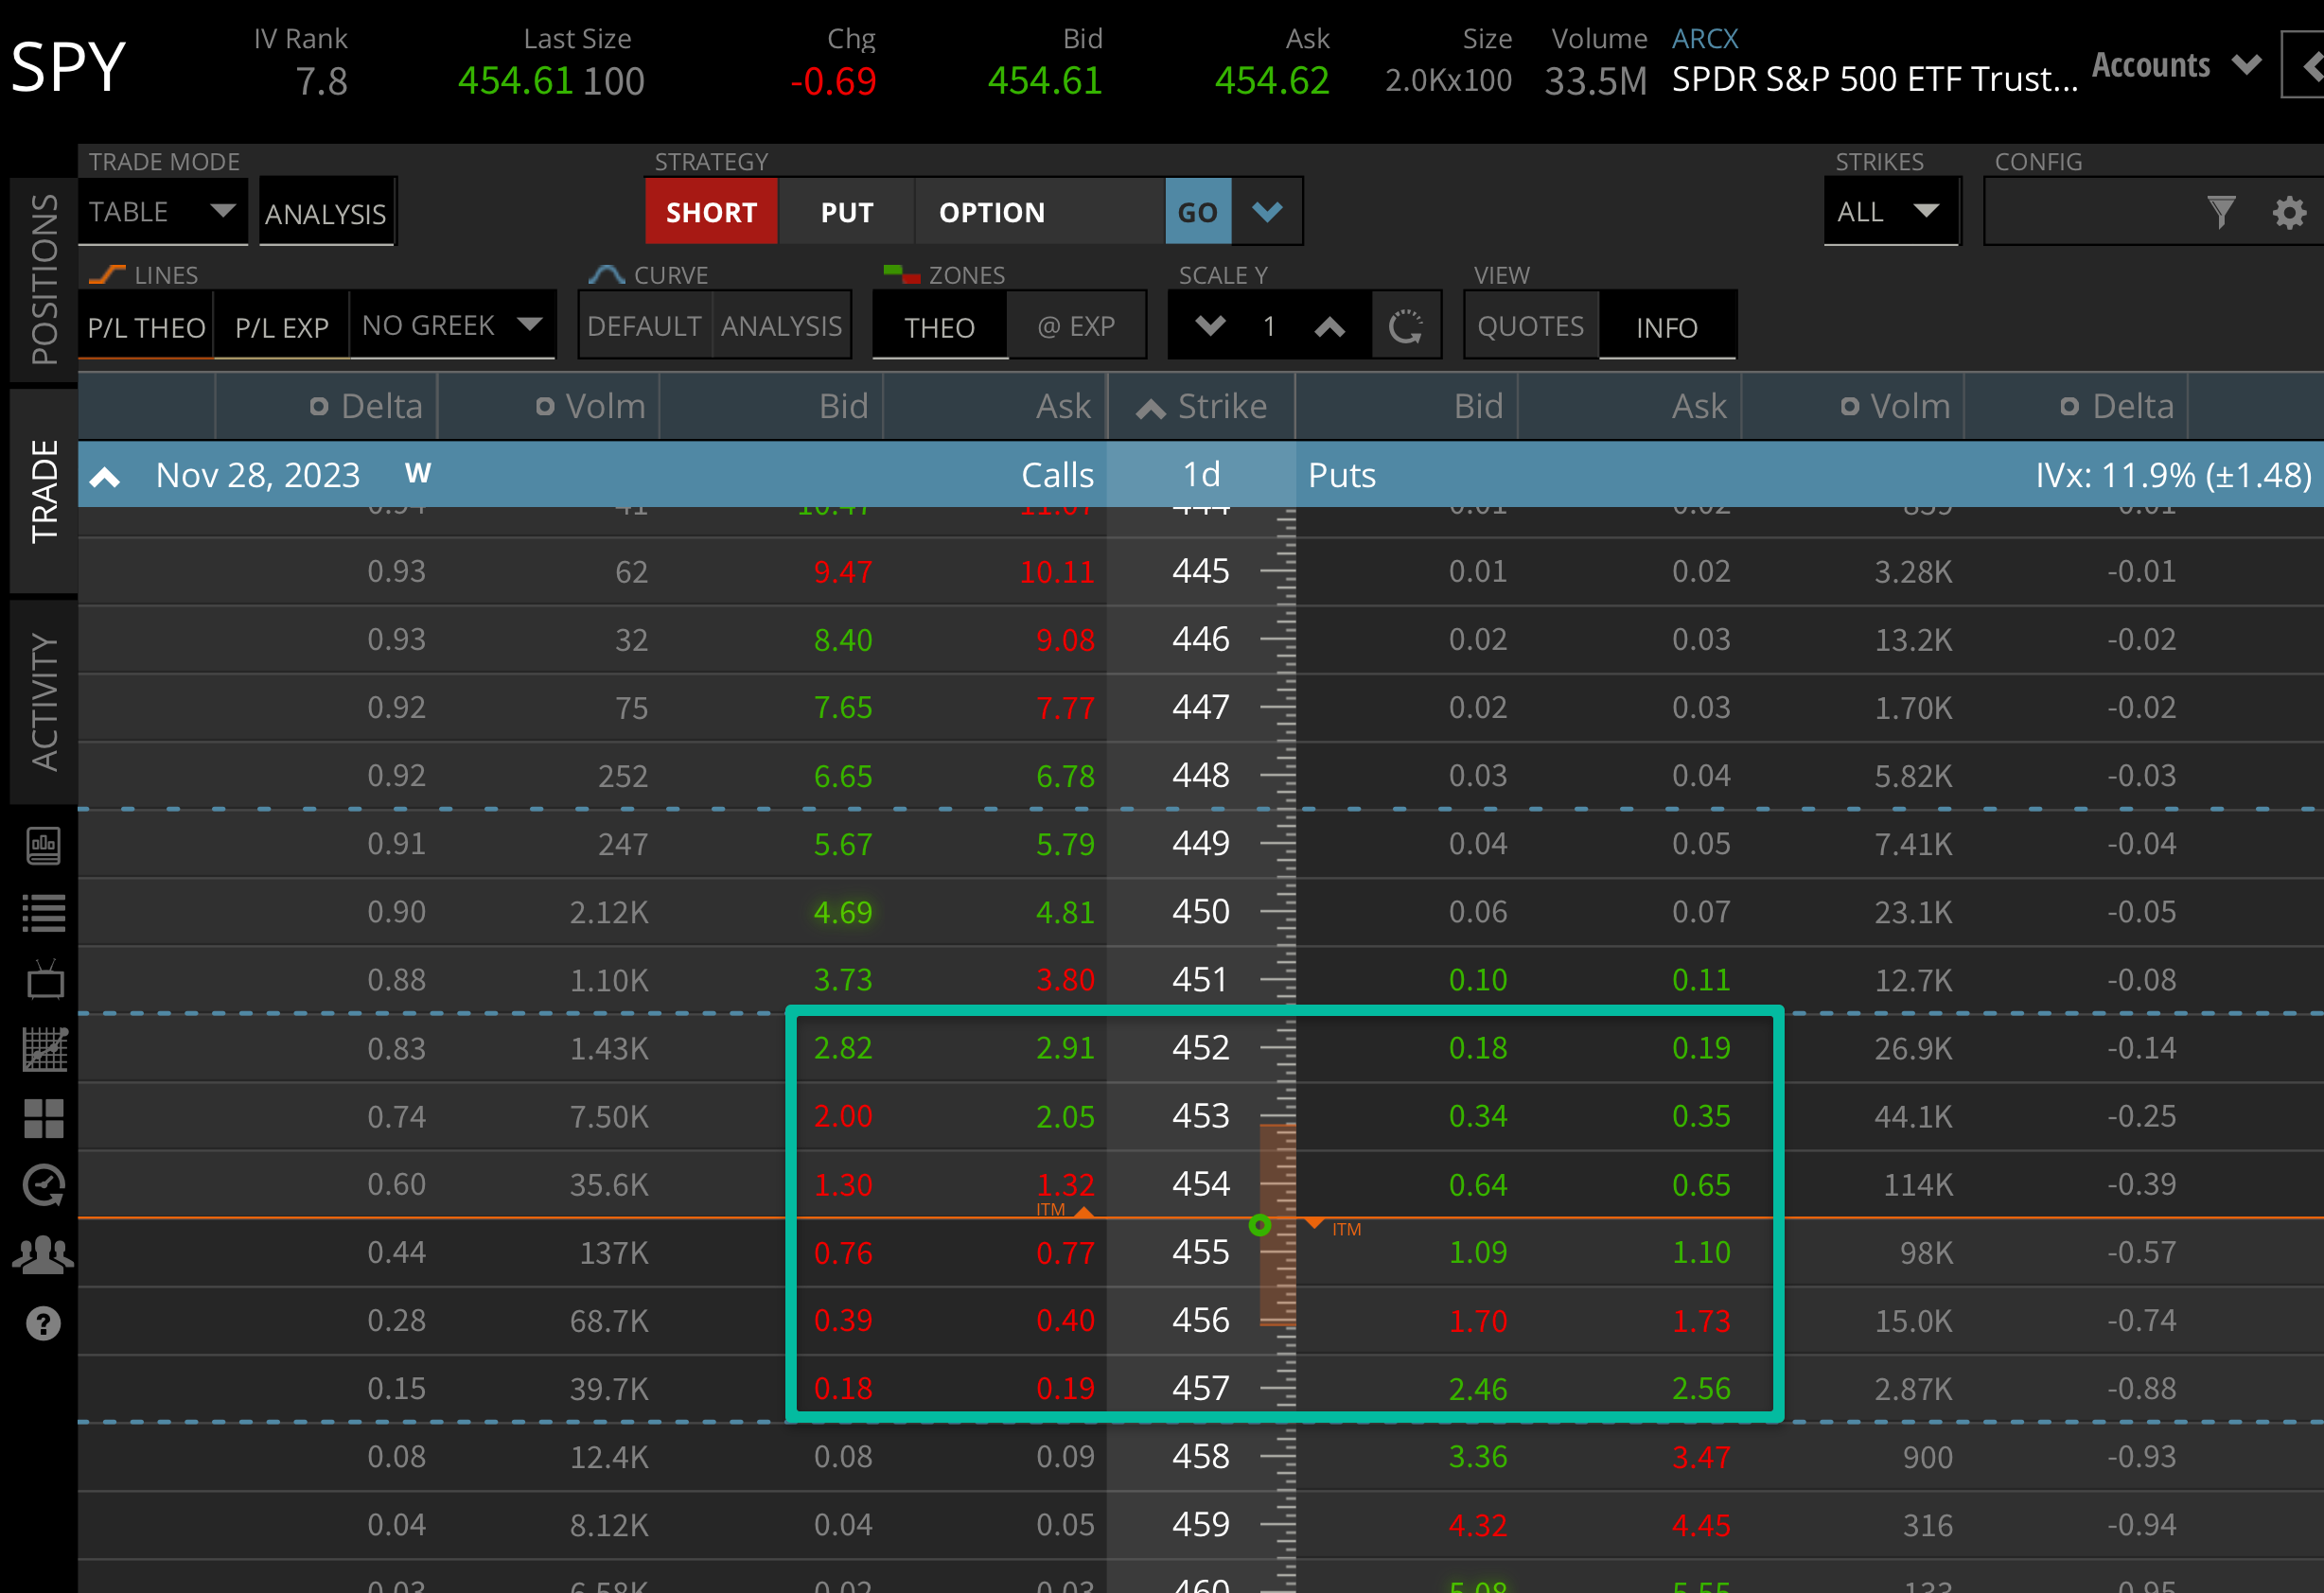Open the trade history clock icon
The height and width of the screenshot is (1593, 2324).
pos(43,1185)
